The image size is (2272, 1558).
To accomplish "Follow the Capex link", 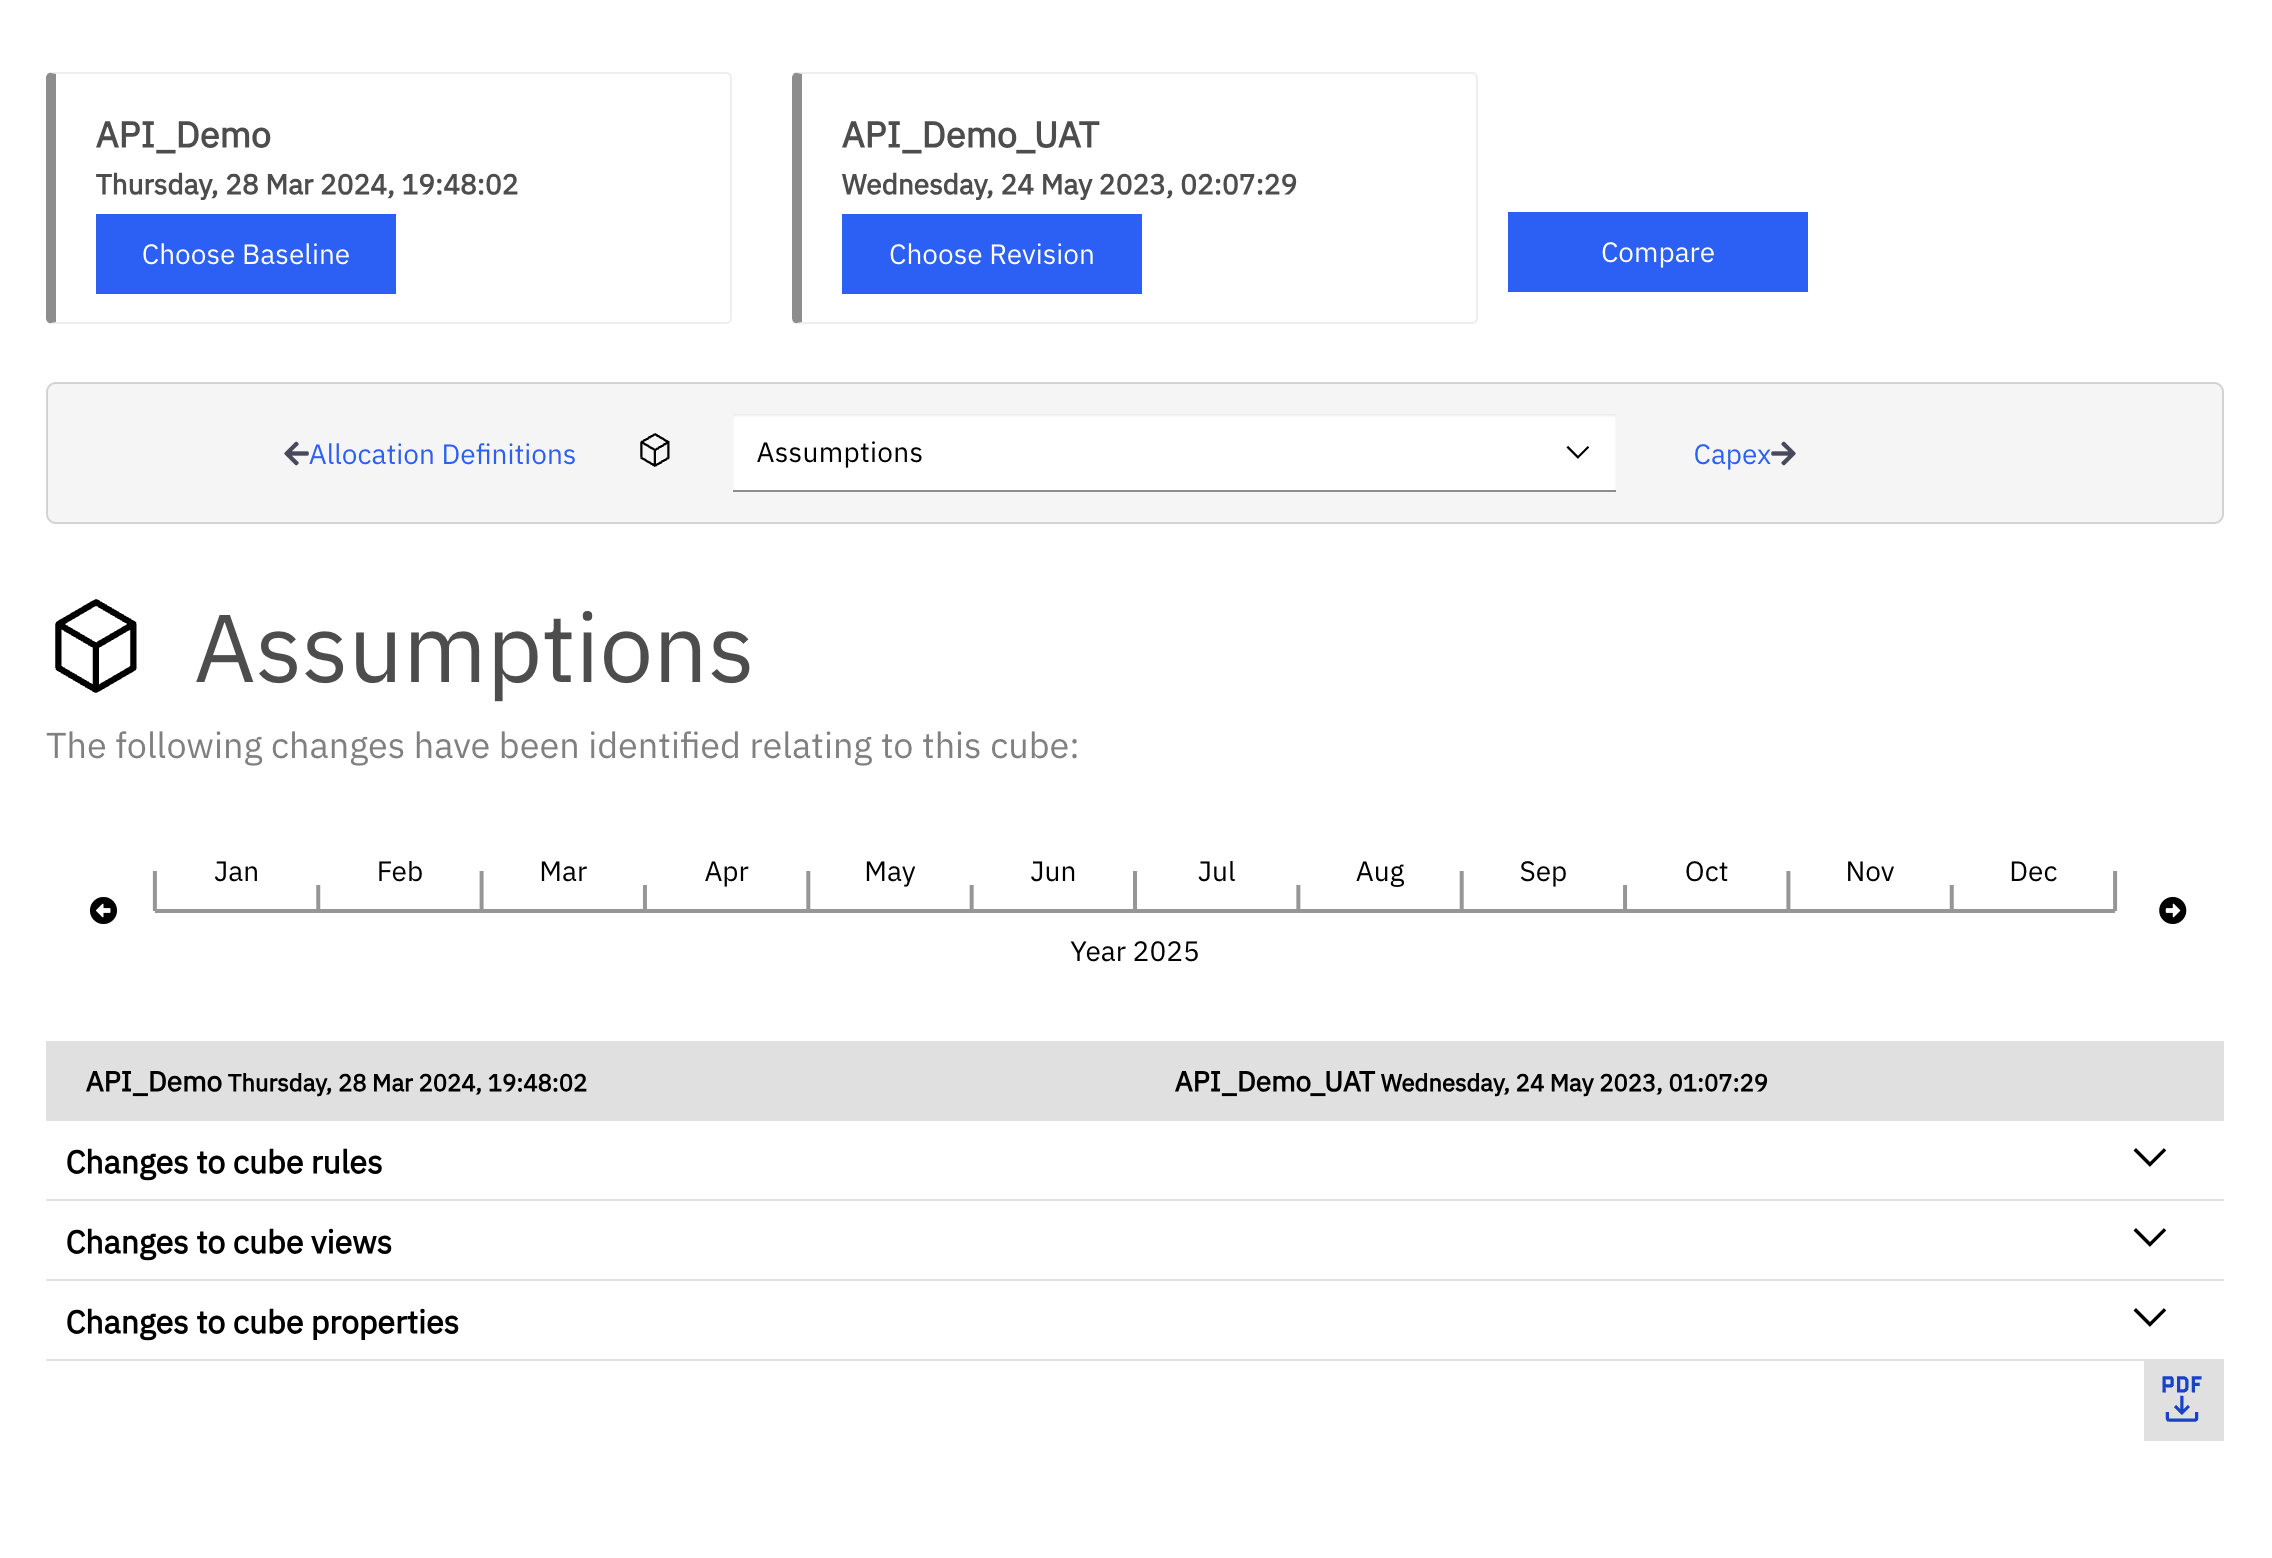I will 1732,454.
